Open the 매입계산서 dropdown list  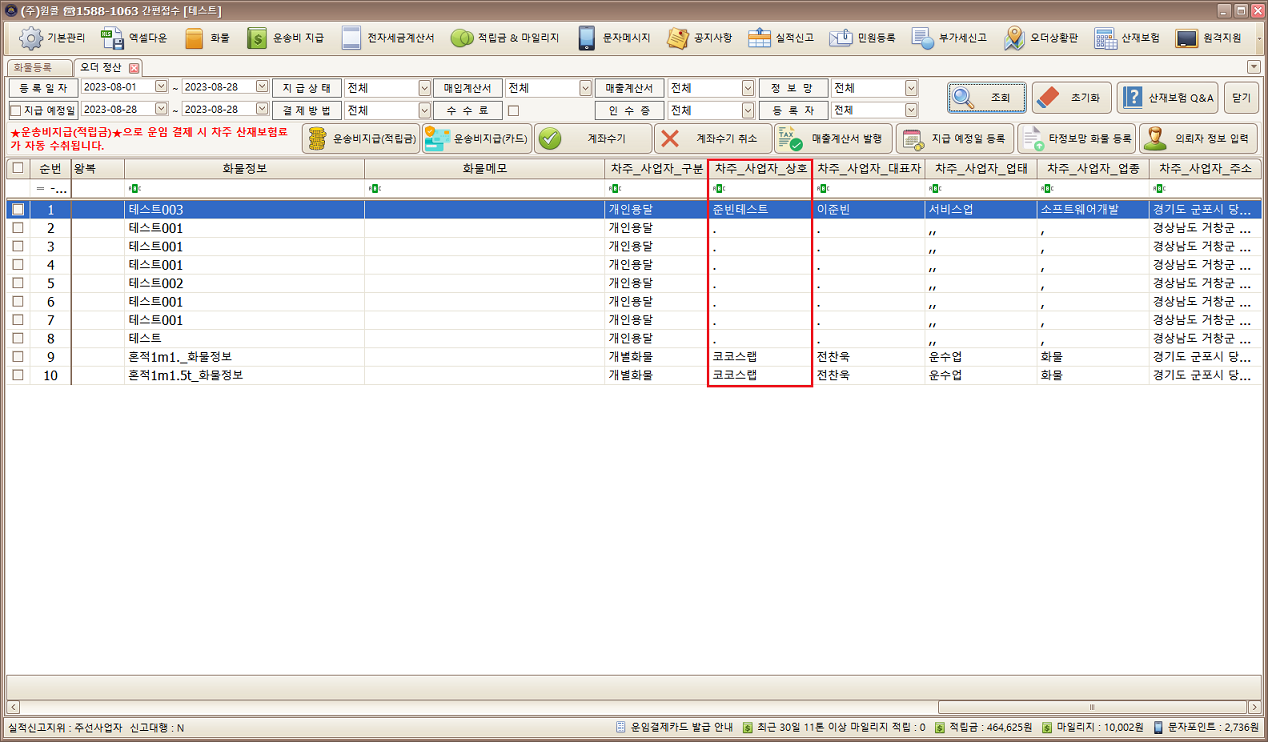pyautogui.click(x=586, y=88)
